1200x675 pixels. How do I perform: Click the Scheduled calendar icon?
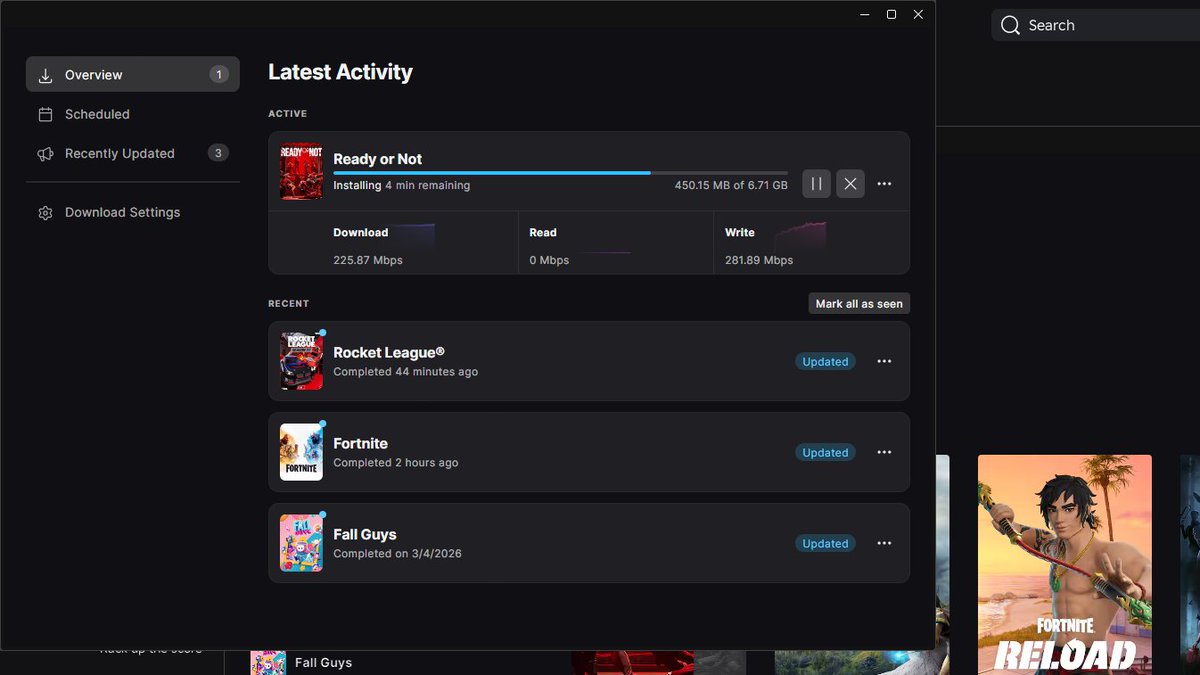click(x=45, y=114)
